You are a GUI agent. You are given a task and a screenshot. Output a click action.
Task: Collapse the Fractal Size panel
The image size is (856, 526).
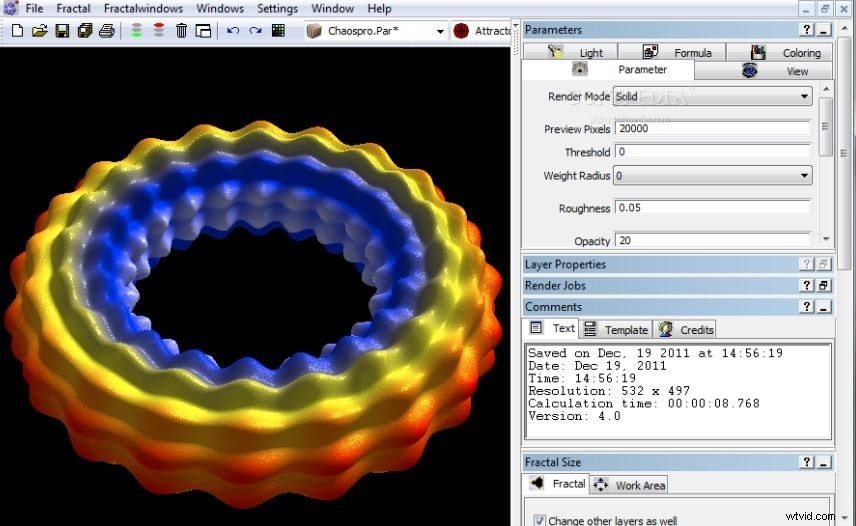(824, 462)
